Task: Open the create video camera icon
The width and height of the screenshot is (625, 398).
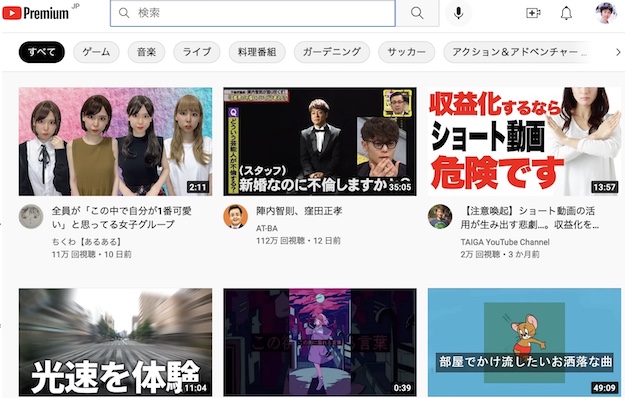Action: point(533,13)
